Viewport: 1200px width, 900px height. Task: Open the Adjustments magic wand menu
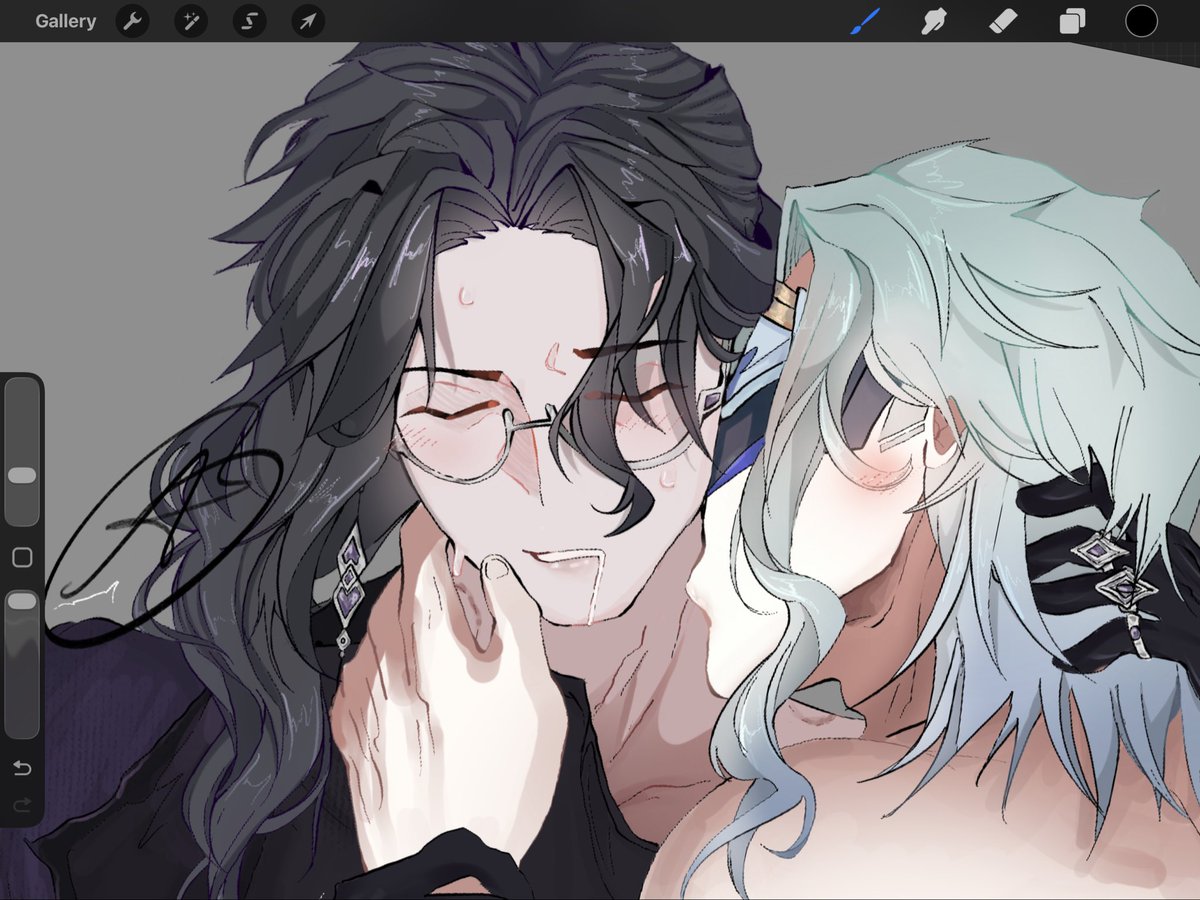pyautogui.click(x=190, y=21)
